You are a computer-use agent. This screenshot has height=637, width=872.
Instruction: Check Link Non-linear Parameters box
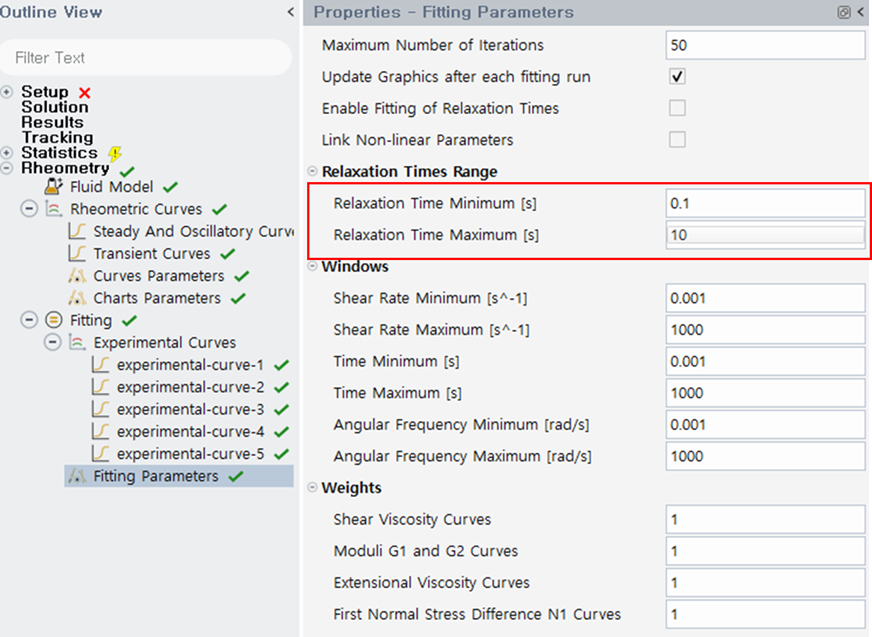point(677,140)
